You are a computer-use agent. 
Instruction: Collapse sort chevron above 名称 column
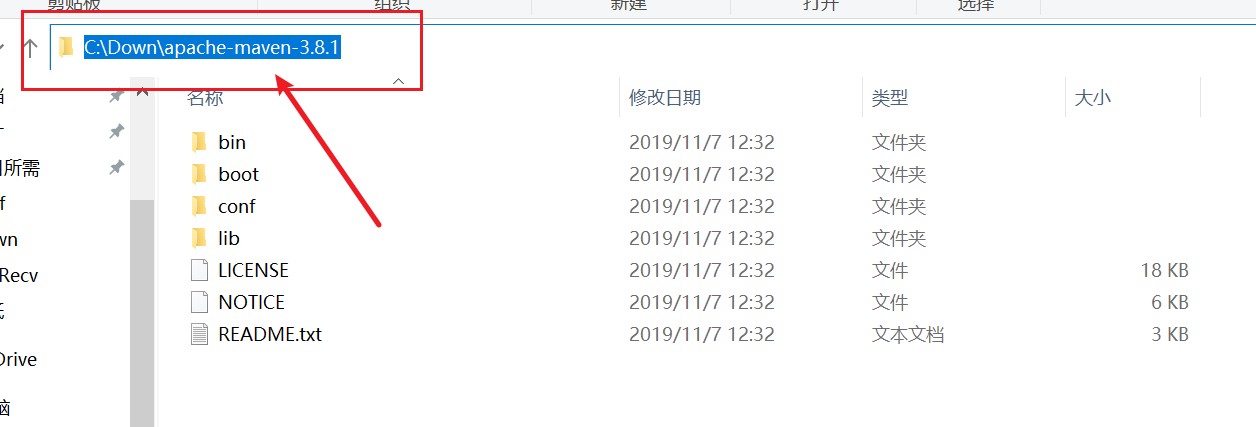[x=398, y=80]
